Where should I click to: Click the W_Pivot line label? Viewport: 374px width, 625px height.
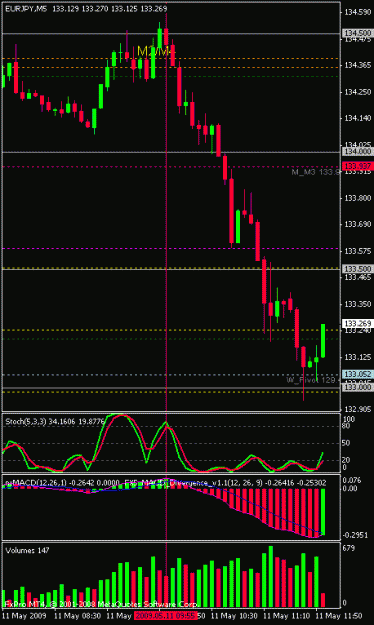[x=313, y=380]
